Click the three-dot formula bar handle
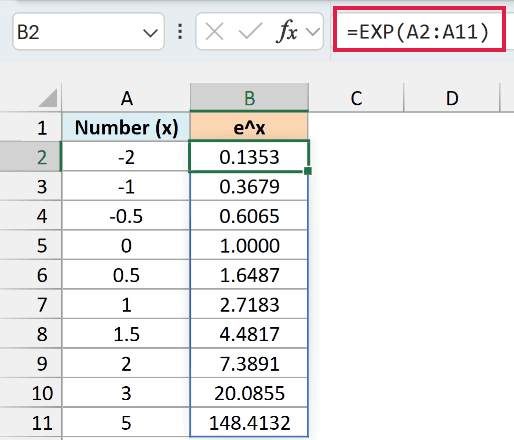514x440 pixels. point(180,32)
